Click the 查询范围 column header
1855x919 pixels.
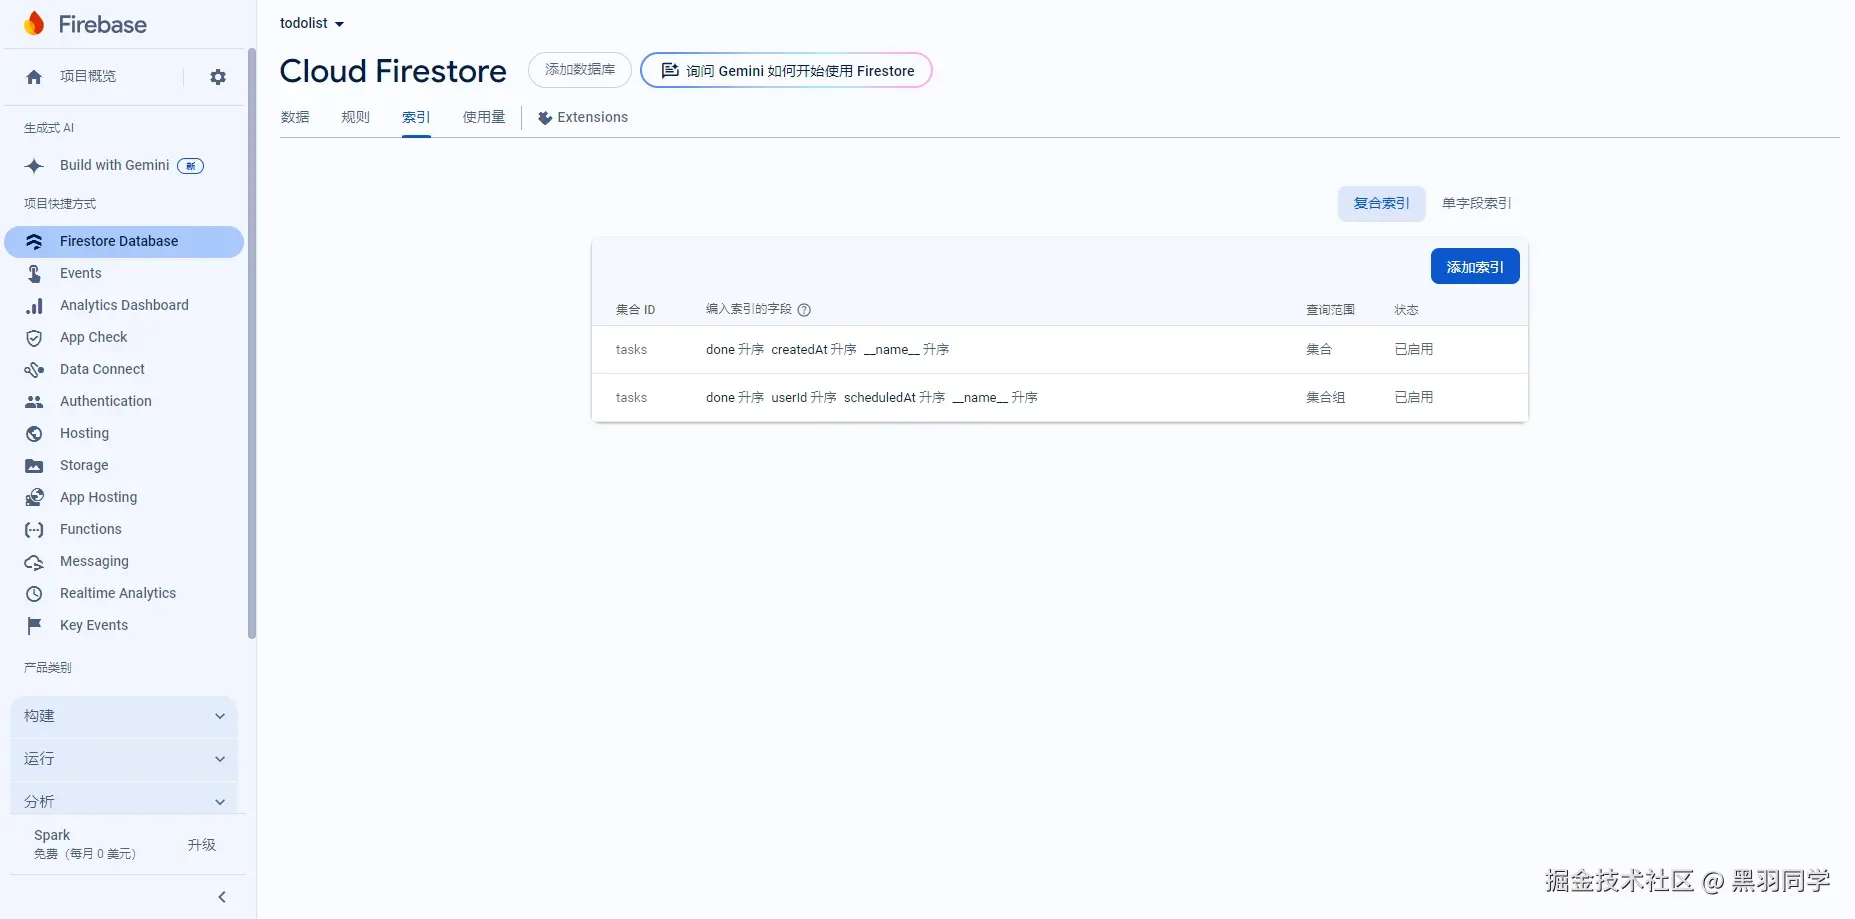(x=1330, y=310)
